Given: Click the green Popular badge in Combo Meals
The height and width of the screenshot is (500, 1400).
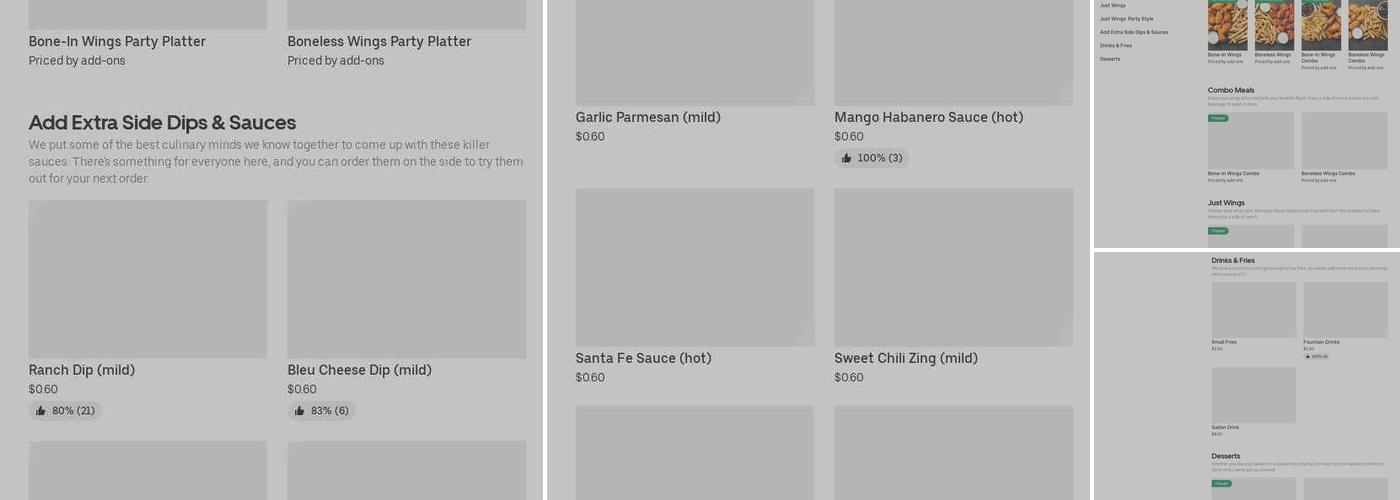Looking at the screenshot, I should [x=1218, y=118].
